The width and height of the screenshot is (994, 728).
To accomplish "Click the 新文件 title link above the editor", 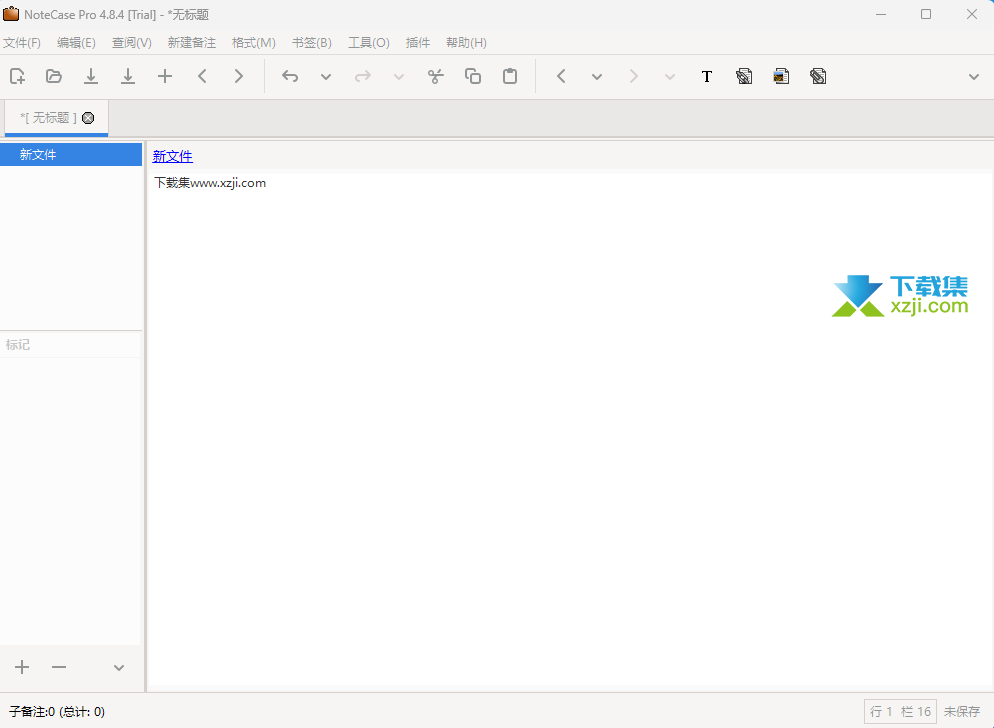I will pyautogui.click(x=172, y=156).
